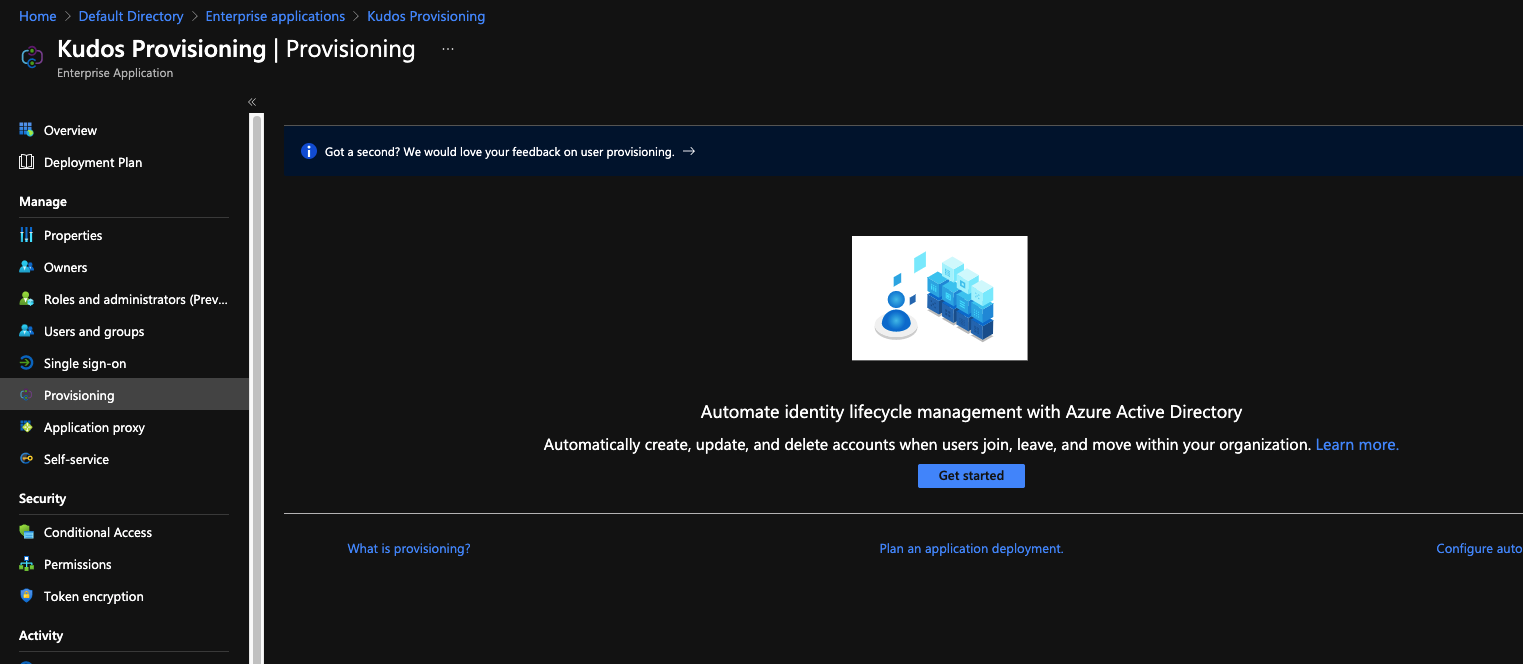Collapse the sidebar with the double chevron
1523x664 pixels.
(x=252, y=102)
